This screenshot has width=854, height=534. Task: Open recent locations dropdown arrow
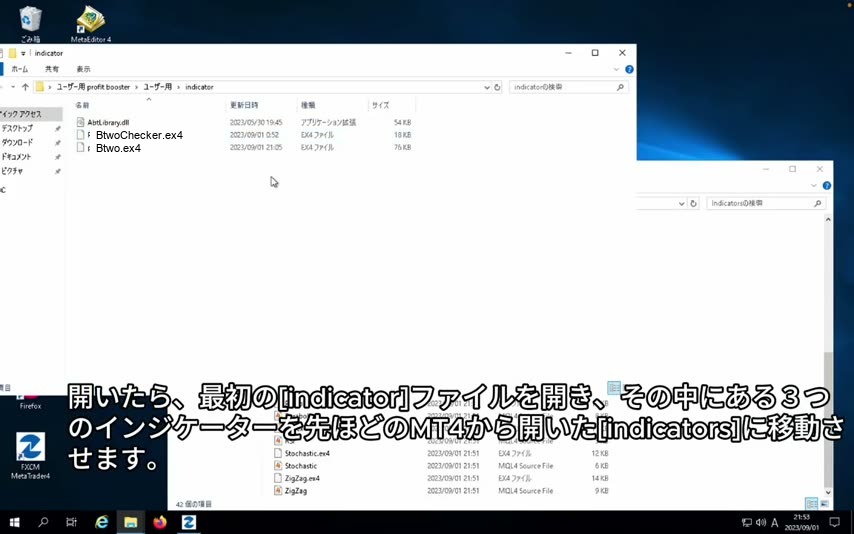[13, 87]
